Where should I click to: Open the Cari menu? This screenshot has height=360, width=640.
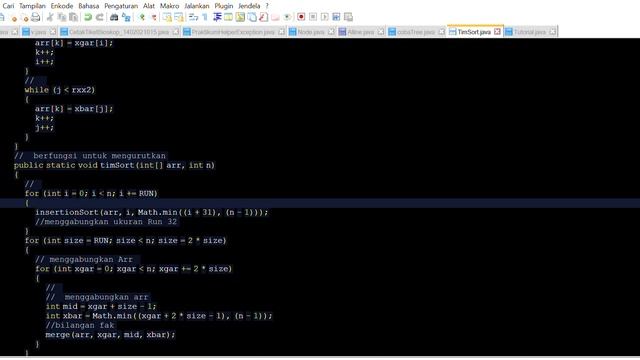(8, 6)
